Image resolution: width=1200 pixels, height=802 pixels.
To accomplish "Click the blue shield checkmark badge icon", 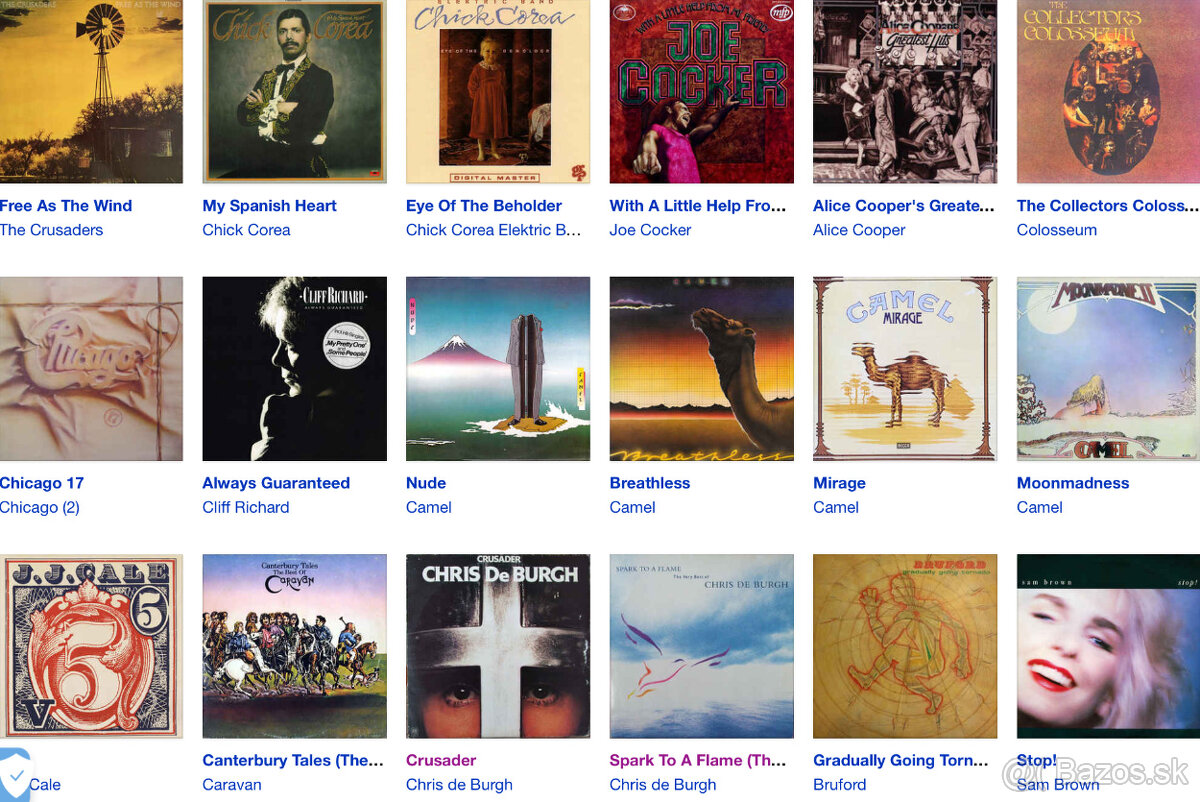I will coord(14,775).
